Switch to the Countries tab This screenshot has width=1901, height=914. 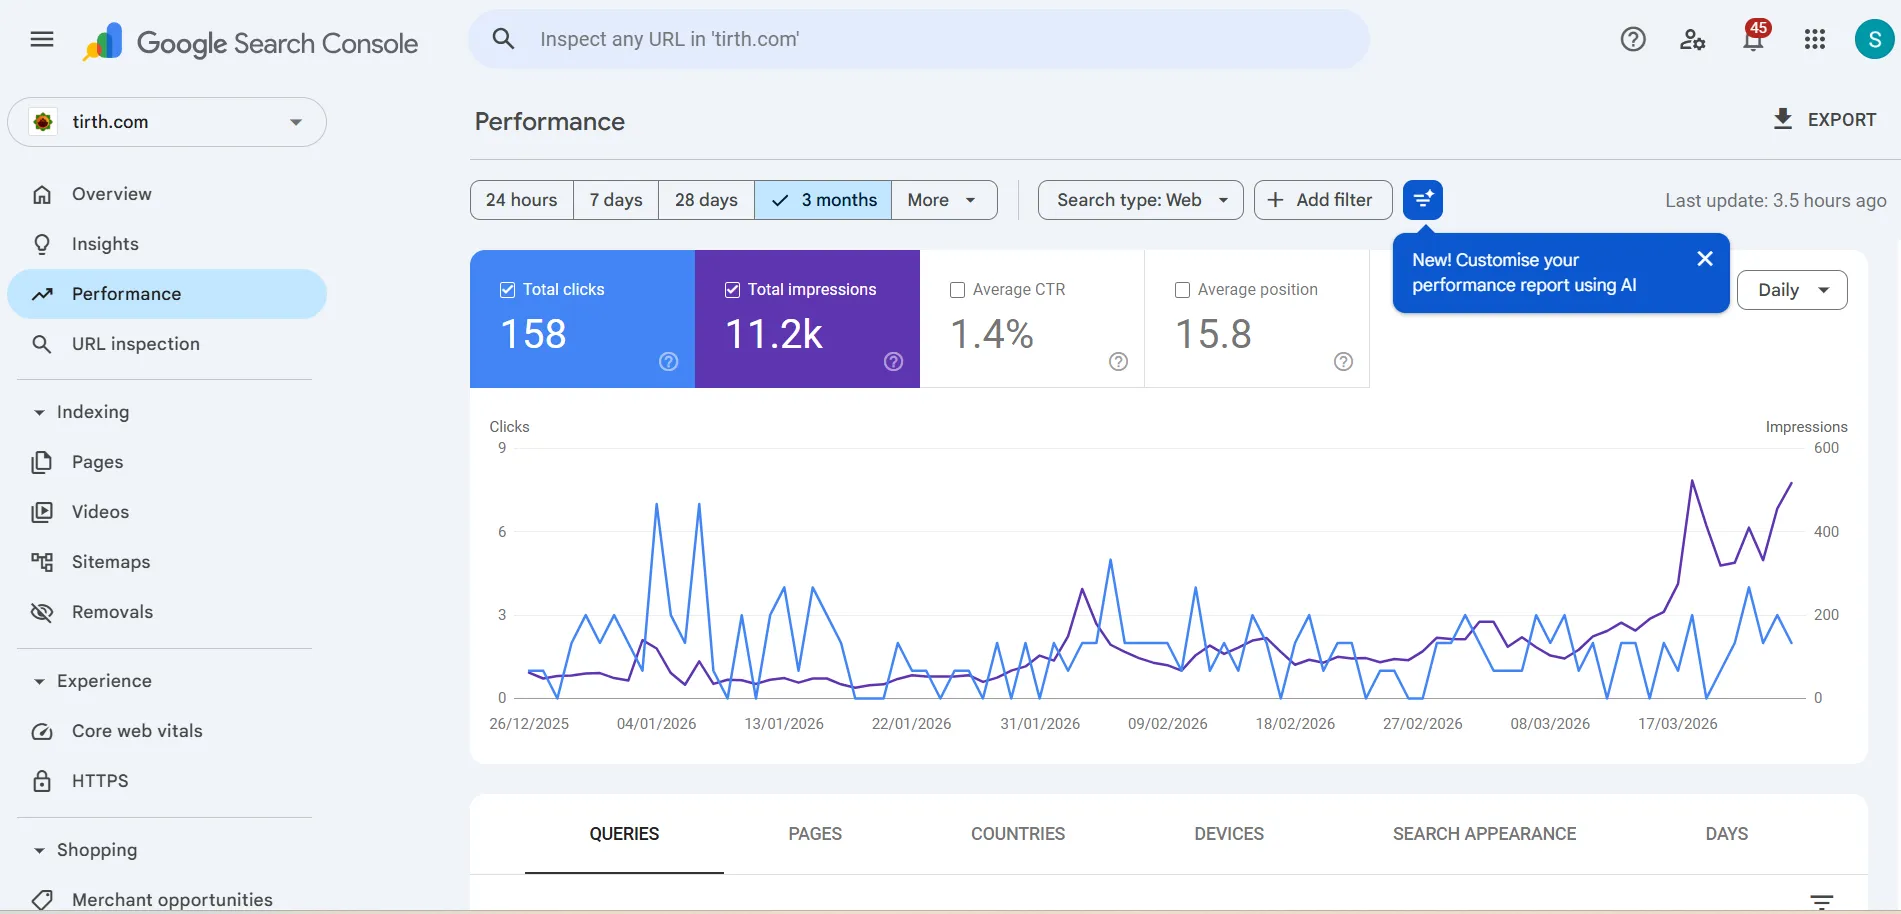[1017, 834]
